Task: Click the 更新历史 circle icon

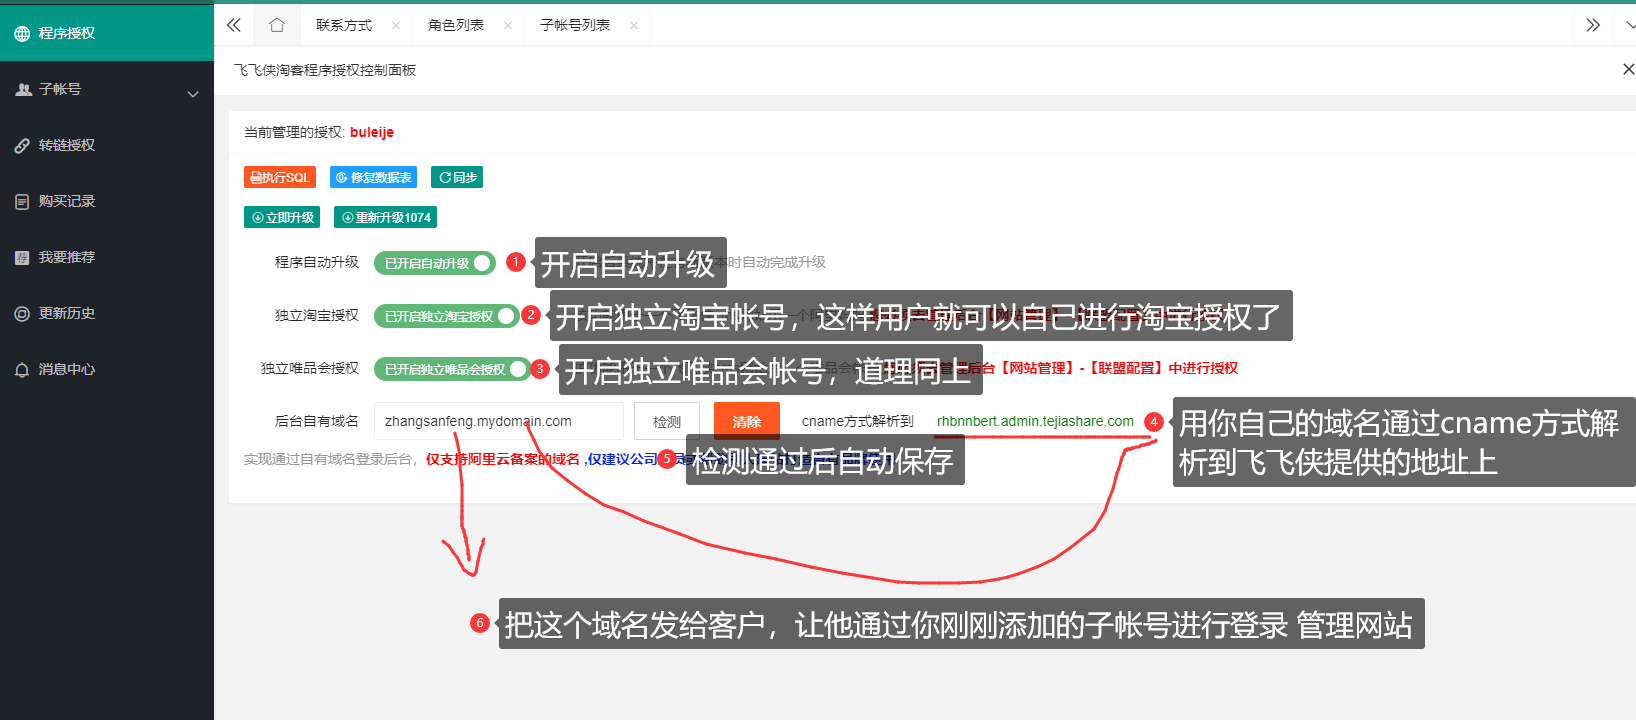Action: click(x=22, y=314)
